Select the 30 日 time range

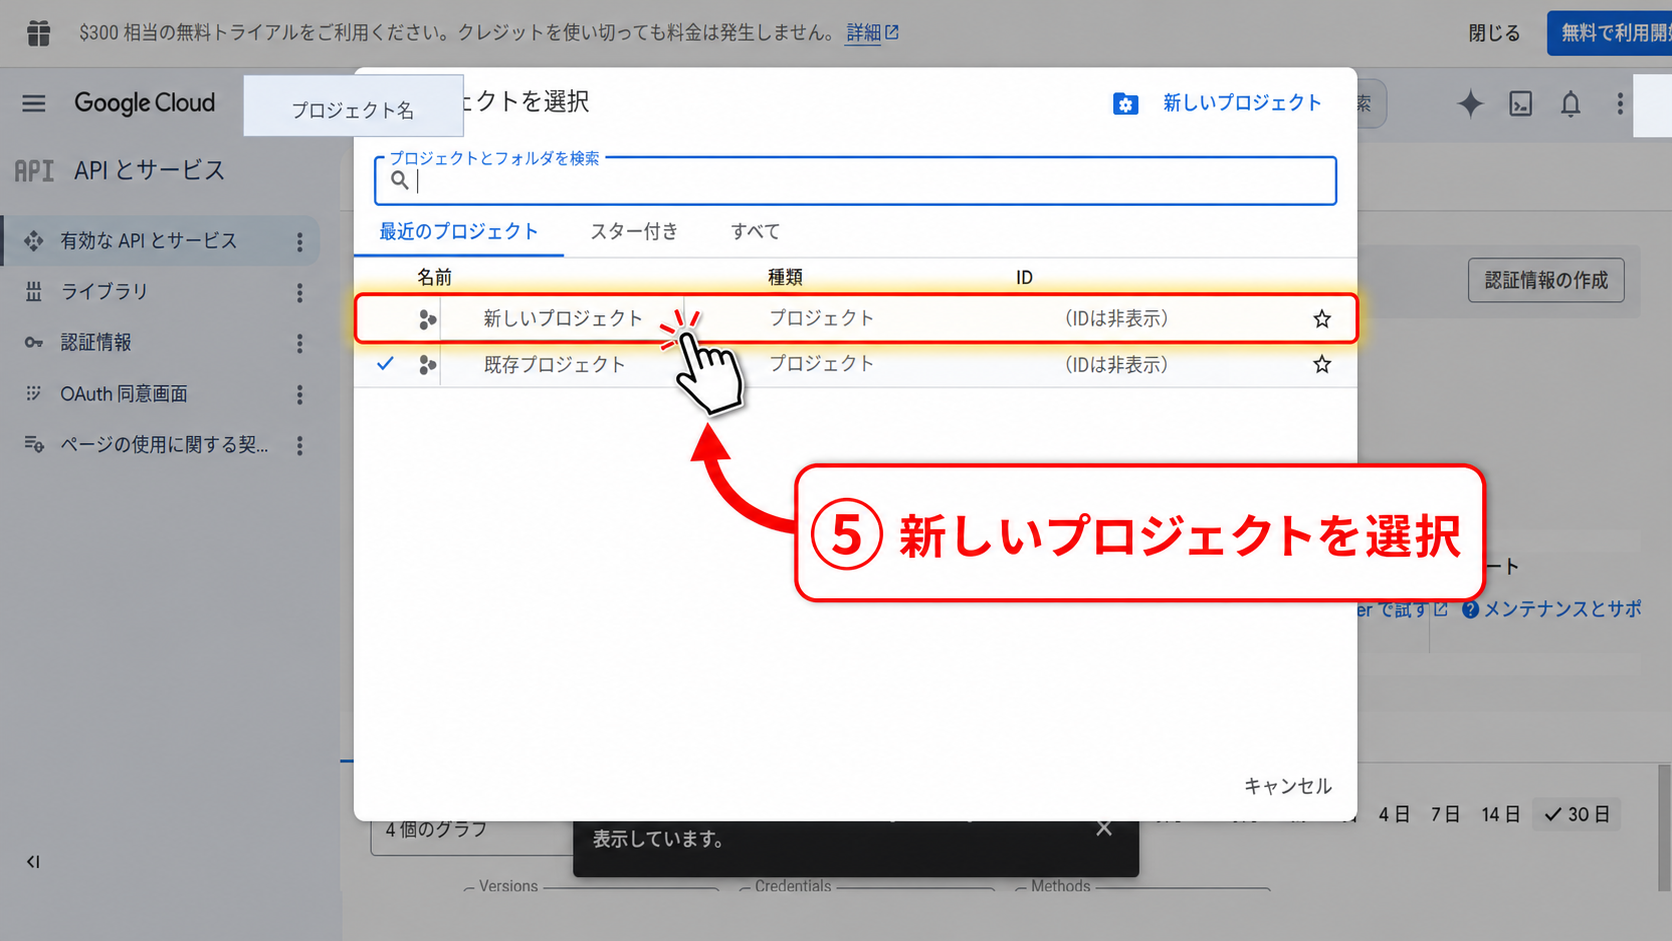tap(1577, 815)
